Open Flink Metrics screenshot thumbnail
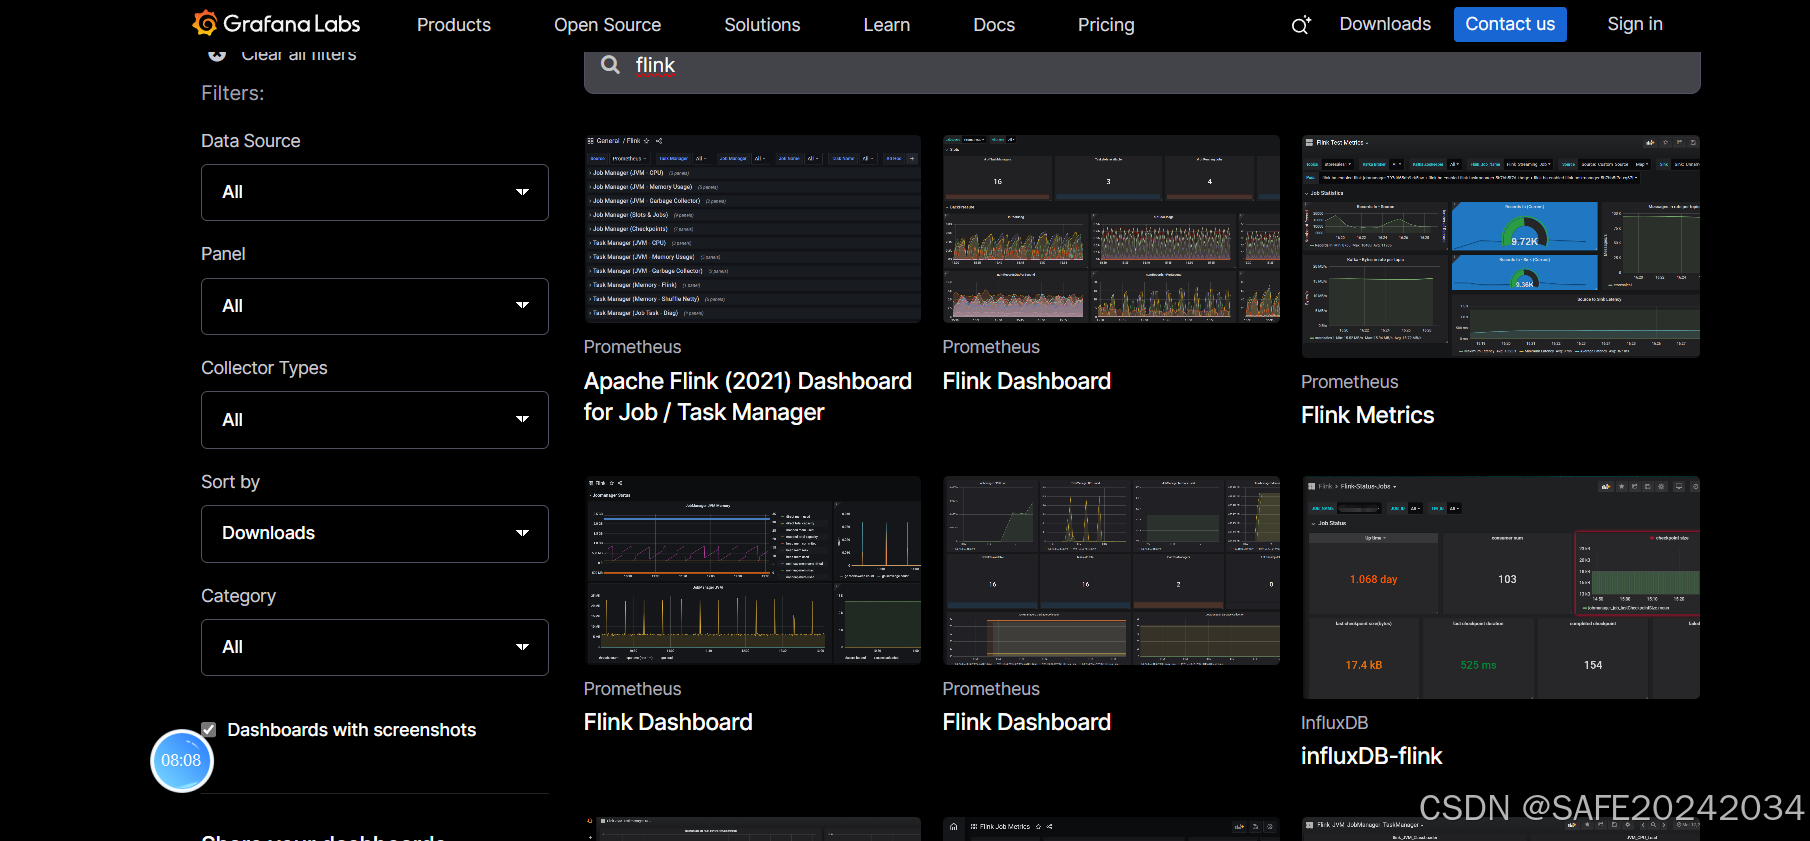The width and height of the screenshot is (1810, 841). pyautogui.click(x=1500, y=246)
